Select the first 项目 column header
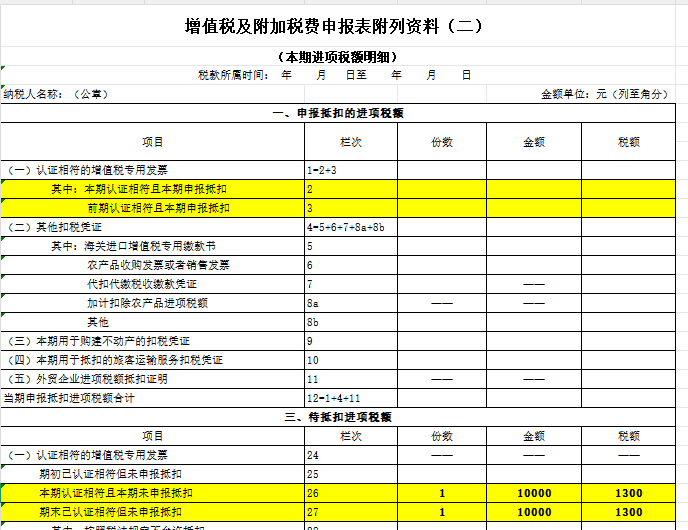Viewport: 688px width, 530px height. point(152,142)
